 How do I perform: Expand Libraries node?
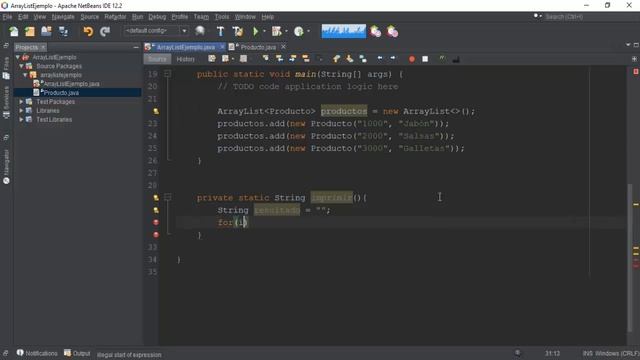pyautogui.click(x=21, y=111)
